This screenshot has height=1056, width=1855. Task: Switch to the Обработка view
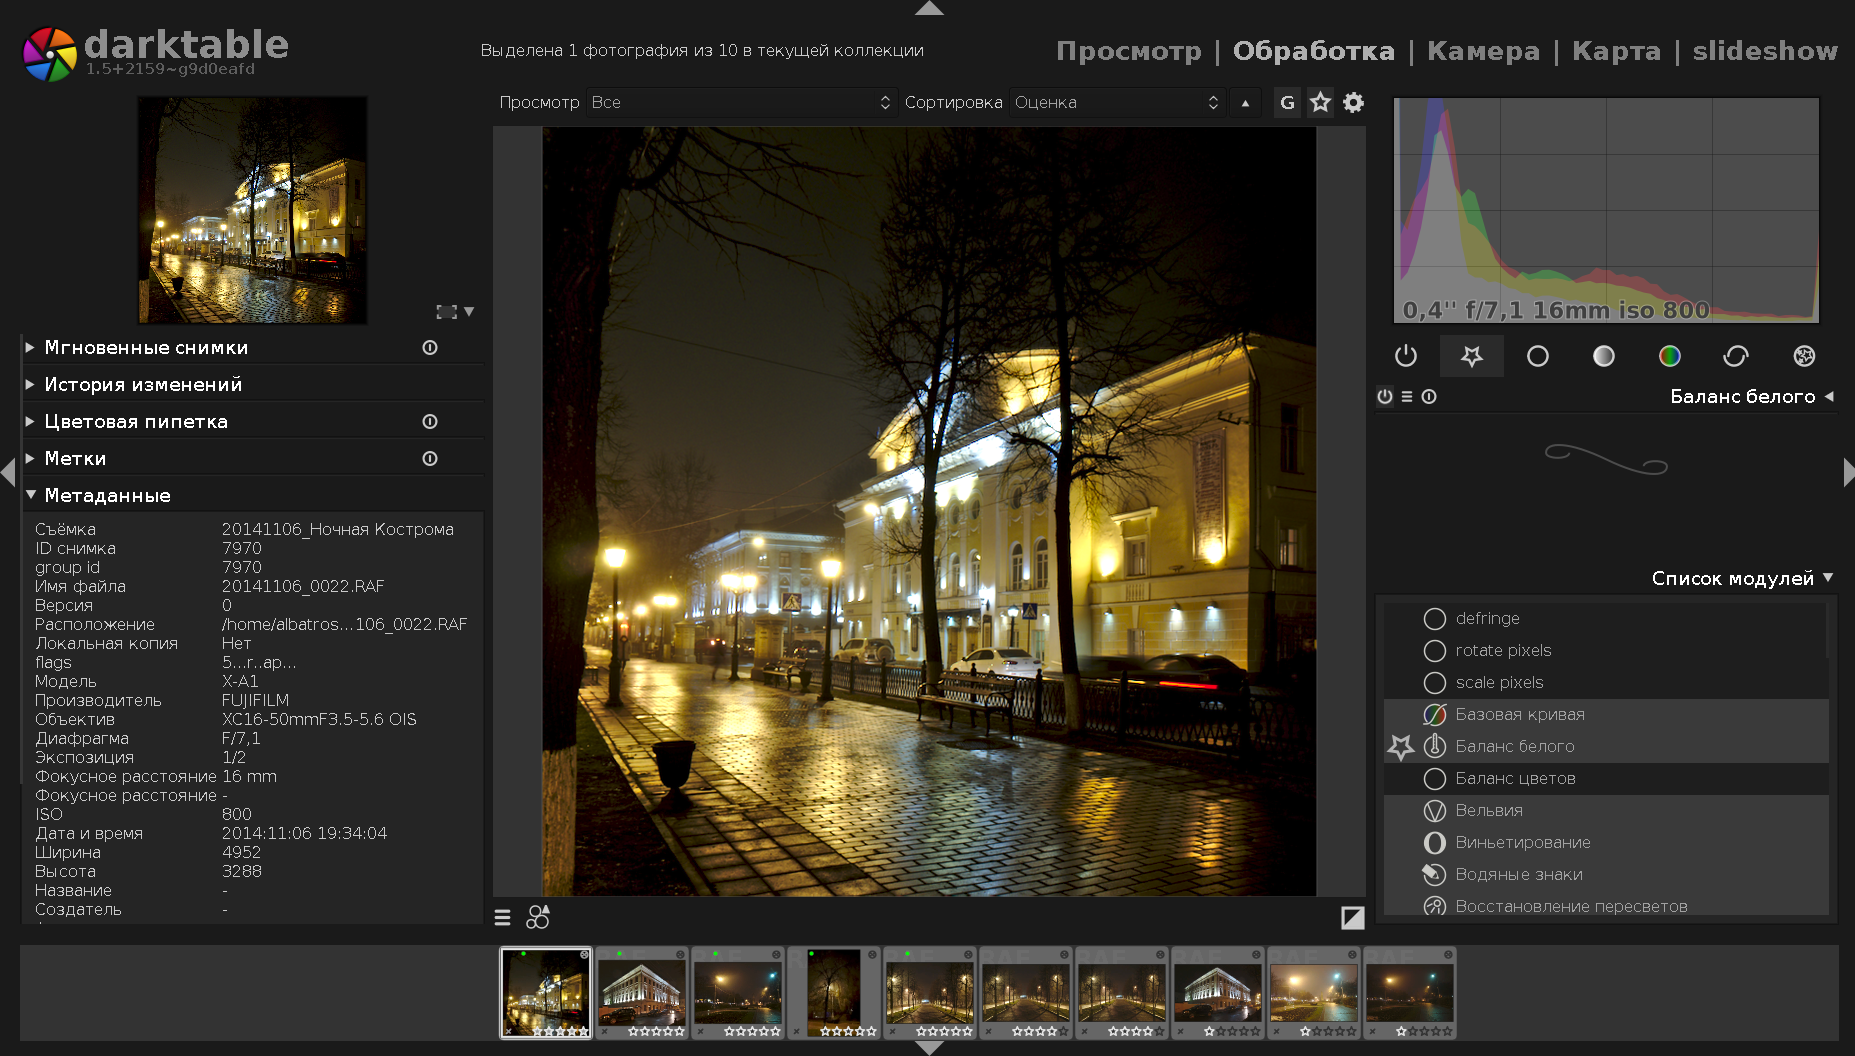coord(1313,51)
